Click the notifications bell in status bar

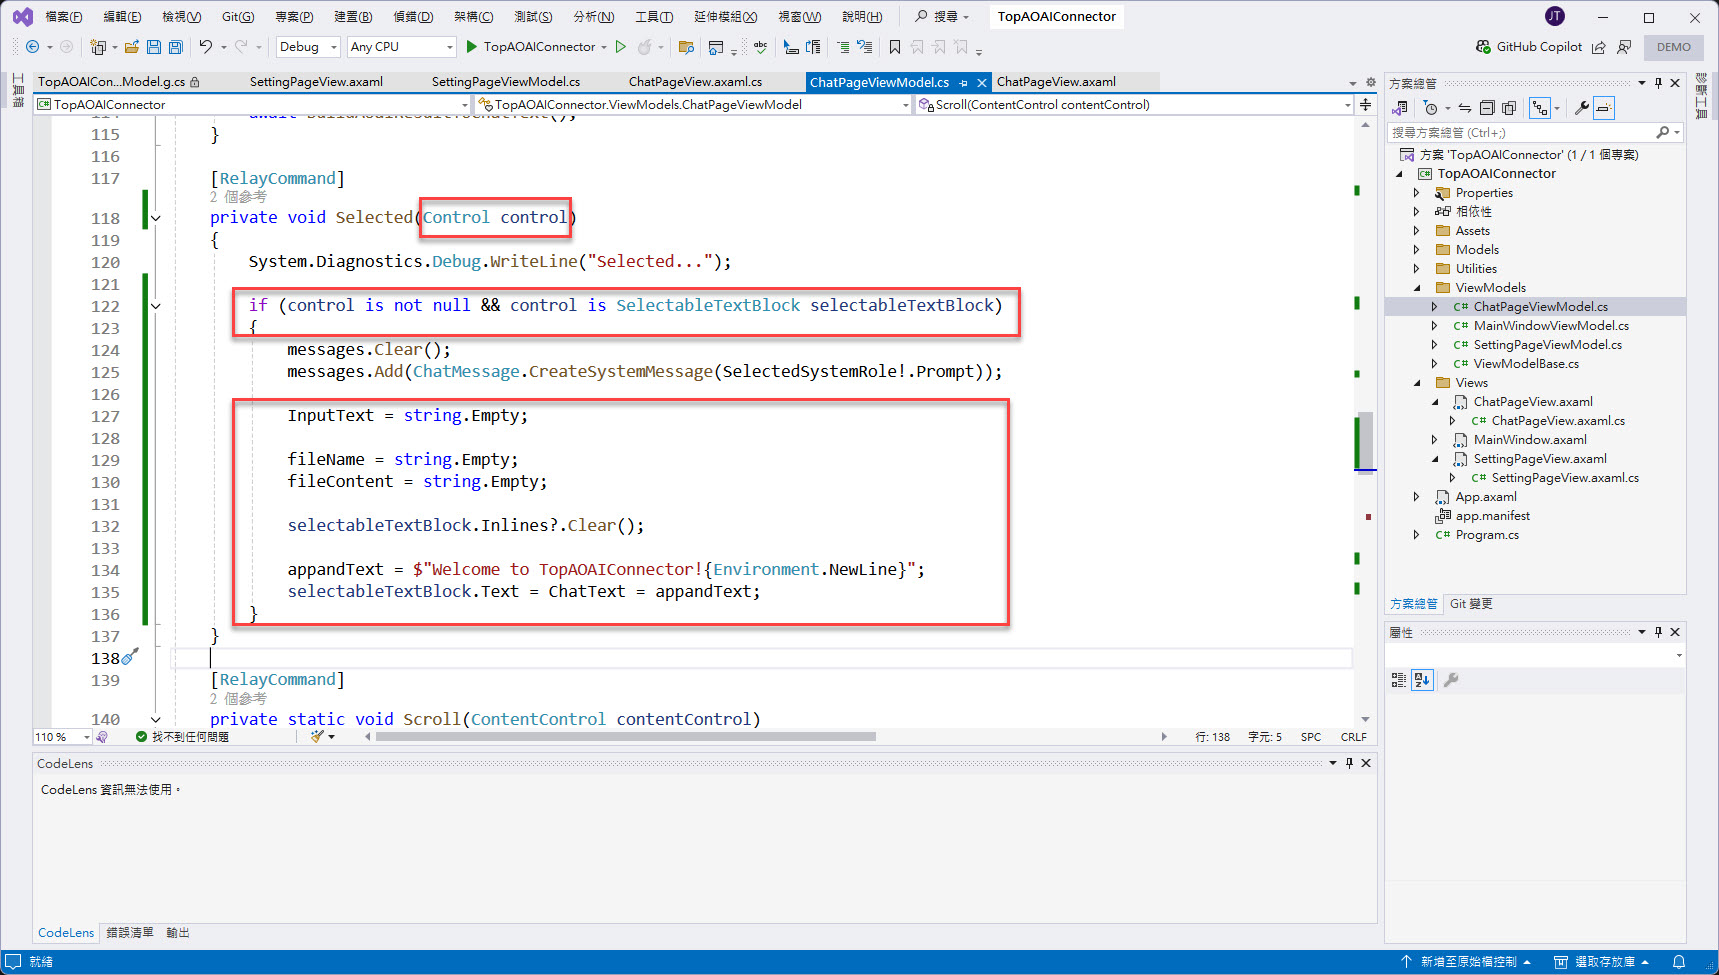(x=1679, y=962)
